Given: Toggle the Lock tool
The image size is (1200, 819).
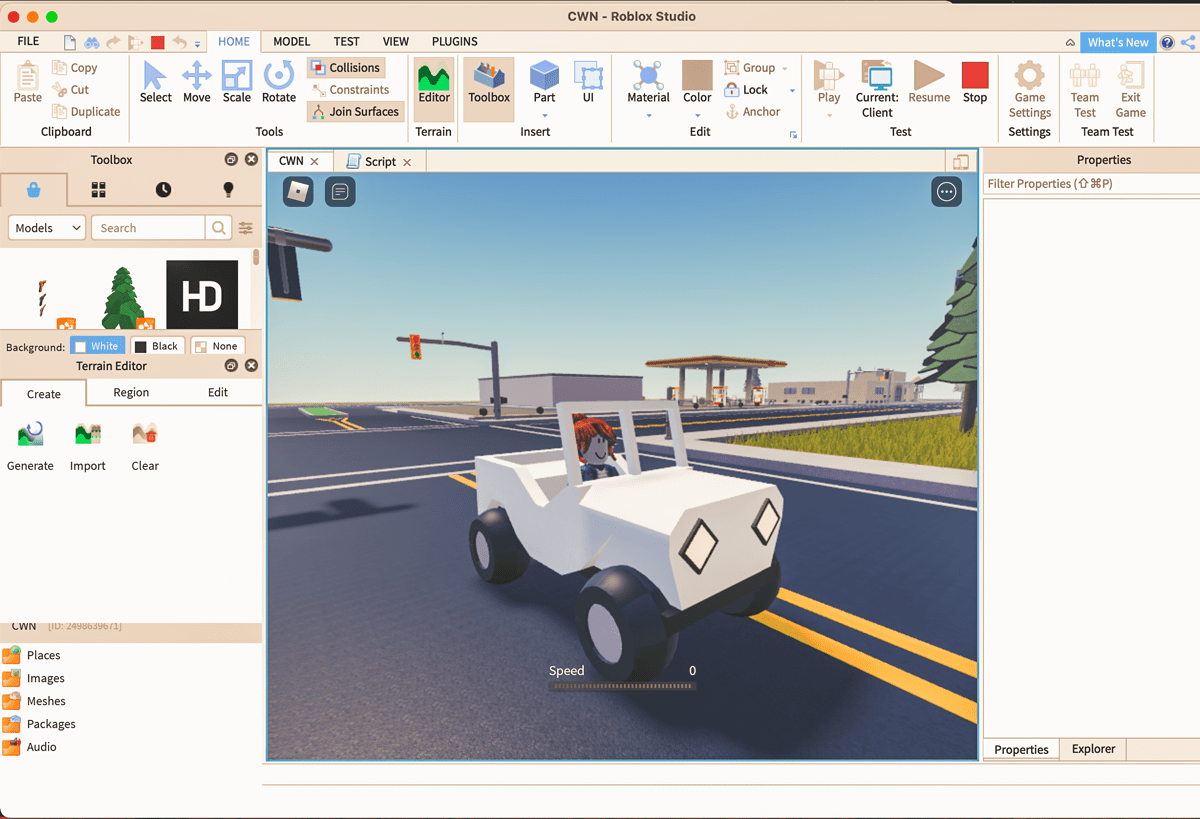Looking at the screenshot, I should [746, 90].
